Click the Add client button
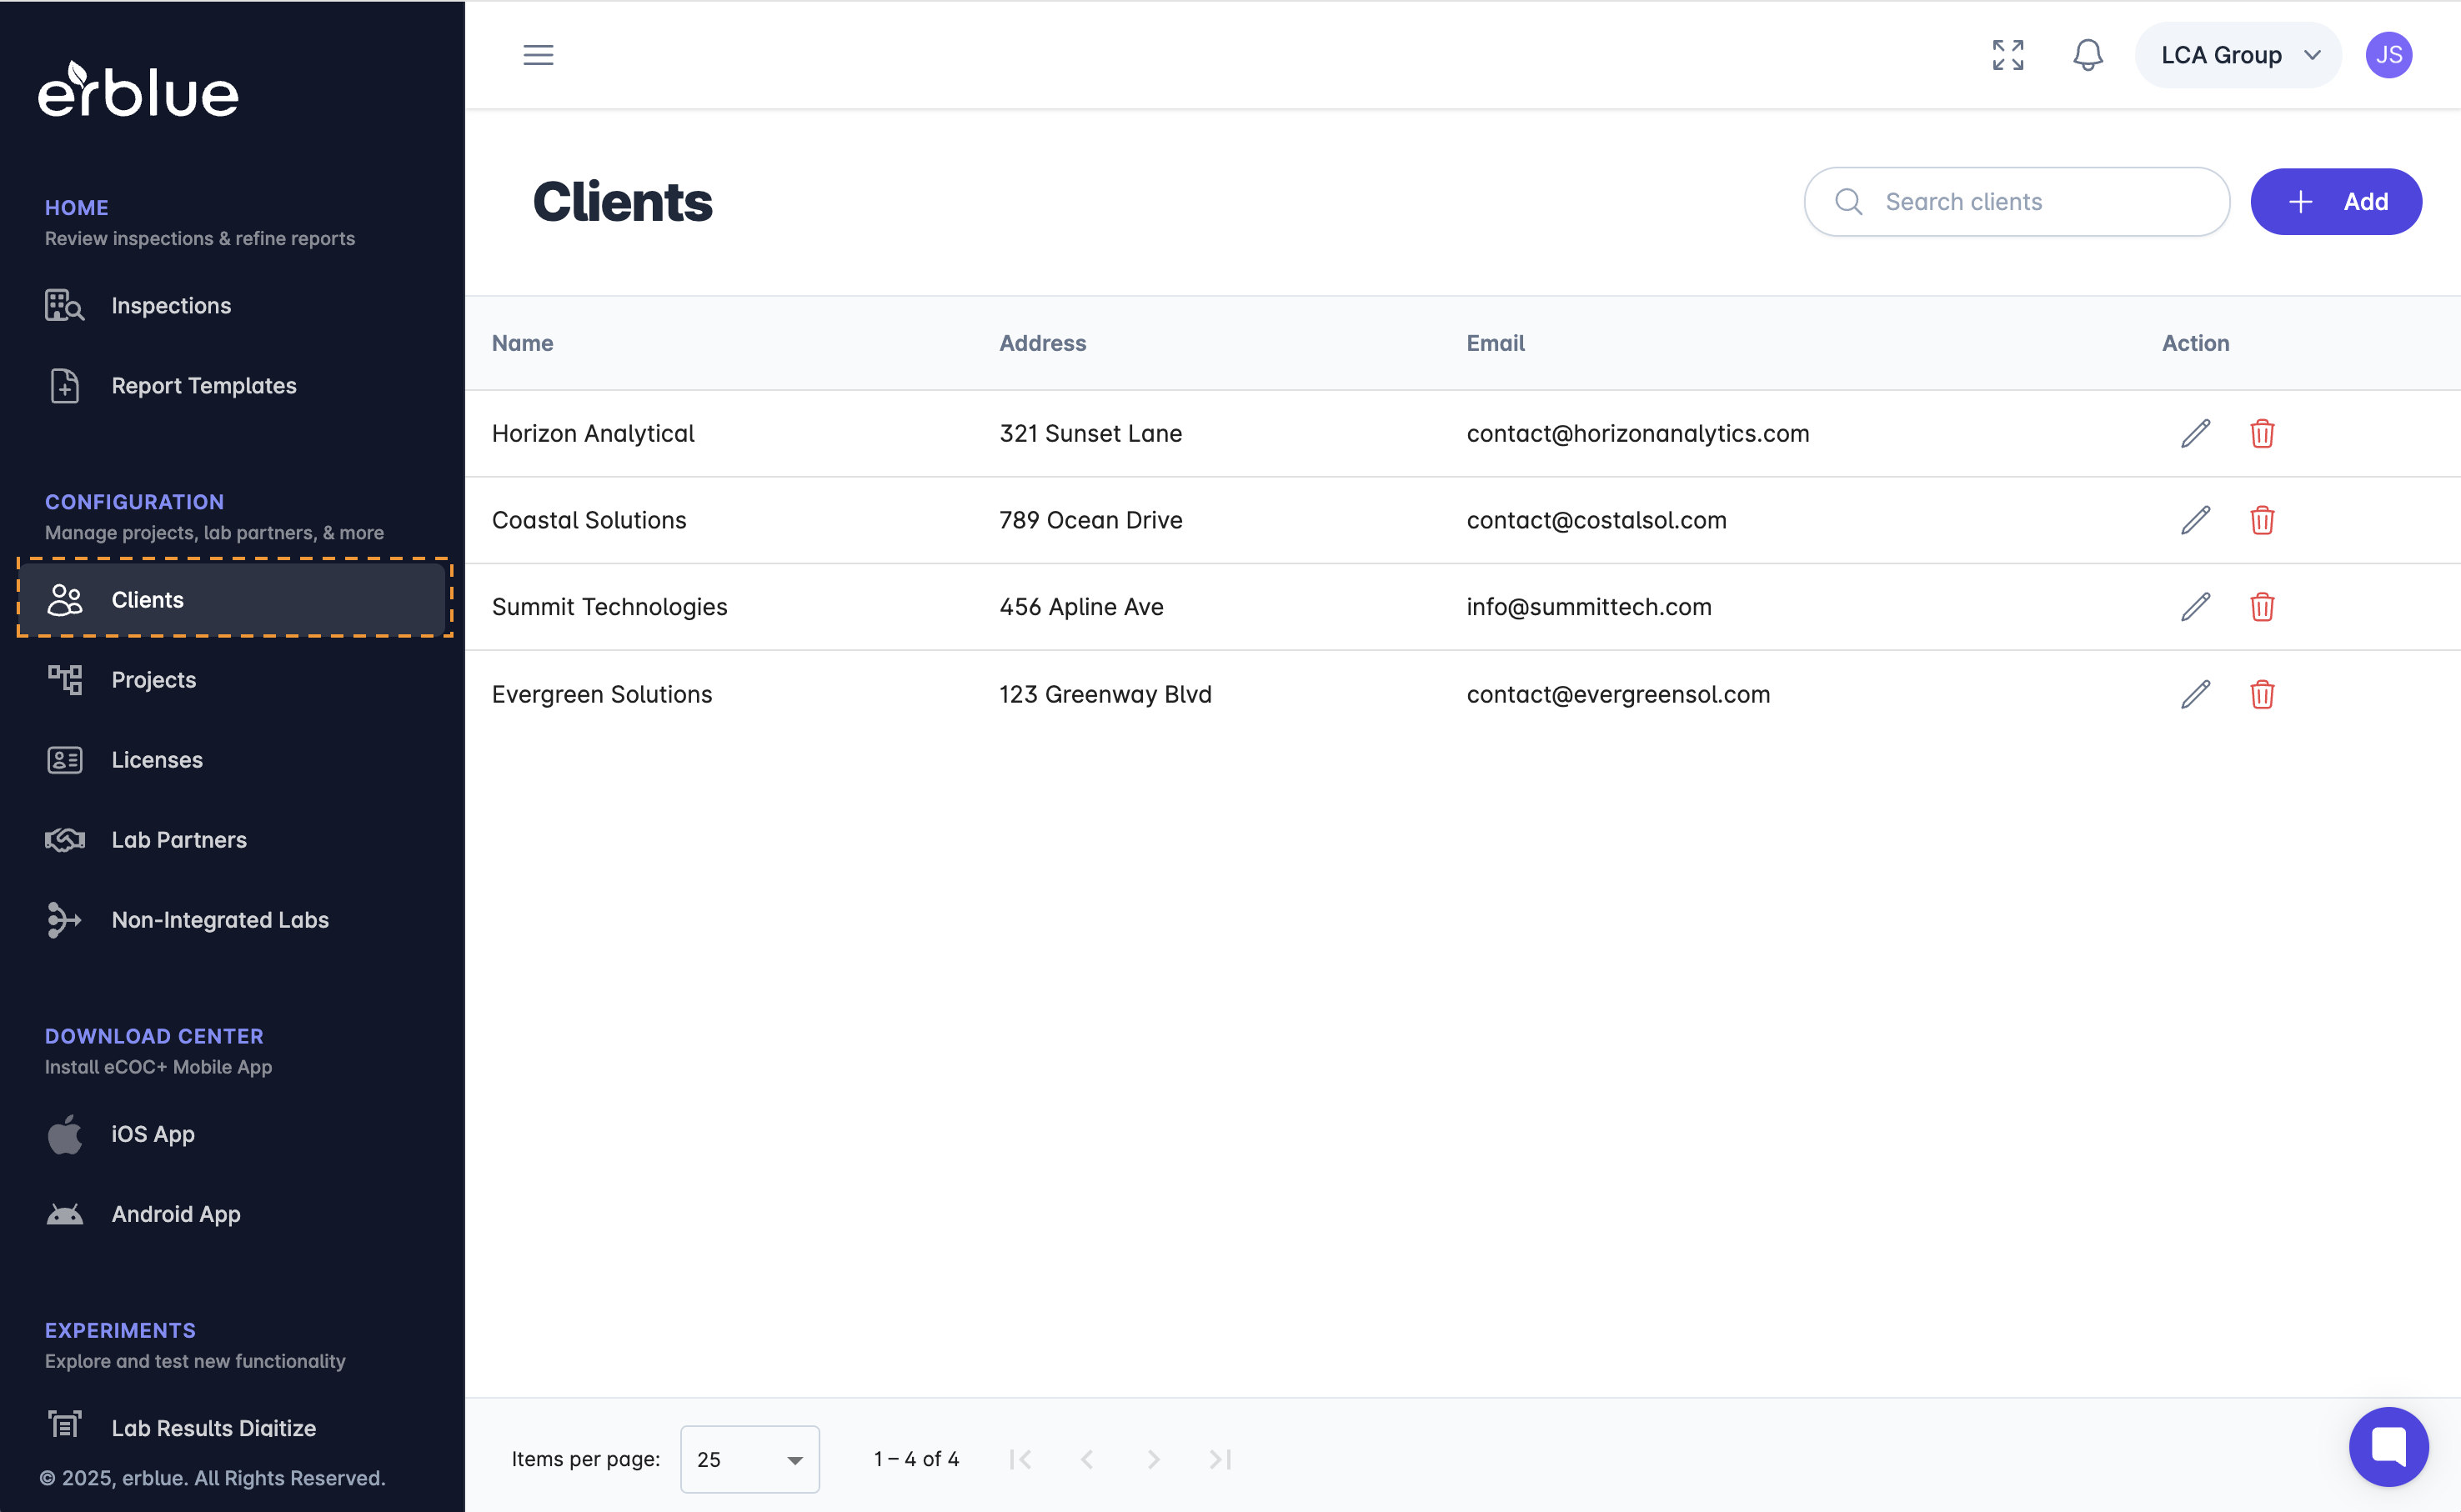The image size is (2461, 1512). point(2335,202)
